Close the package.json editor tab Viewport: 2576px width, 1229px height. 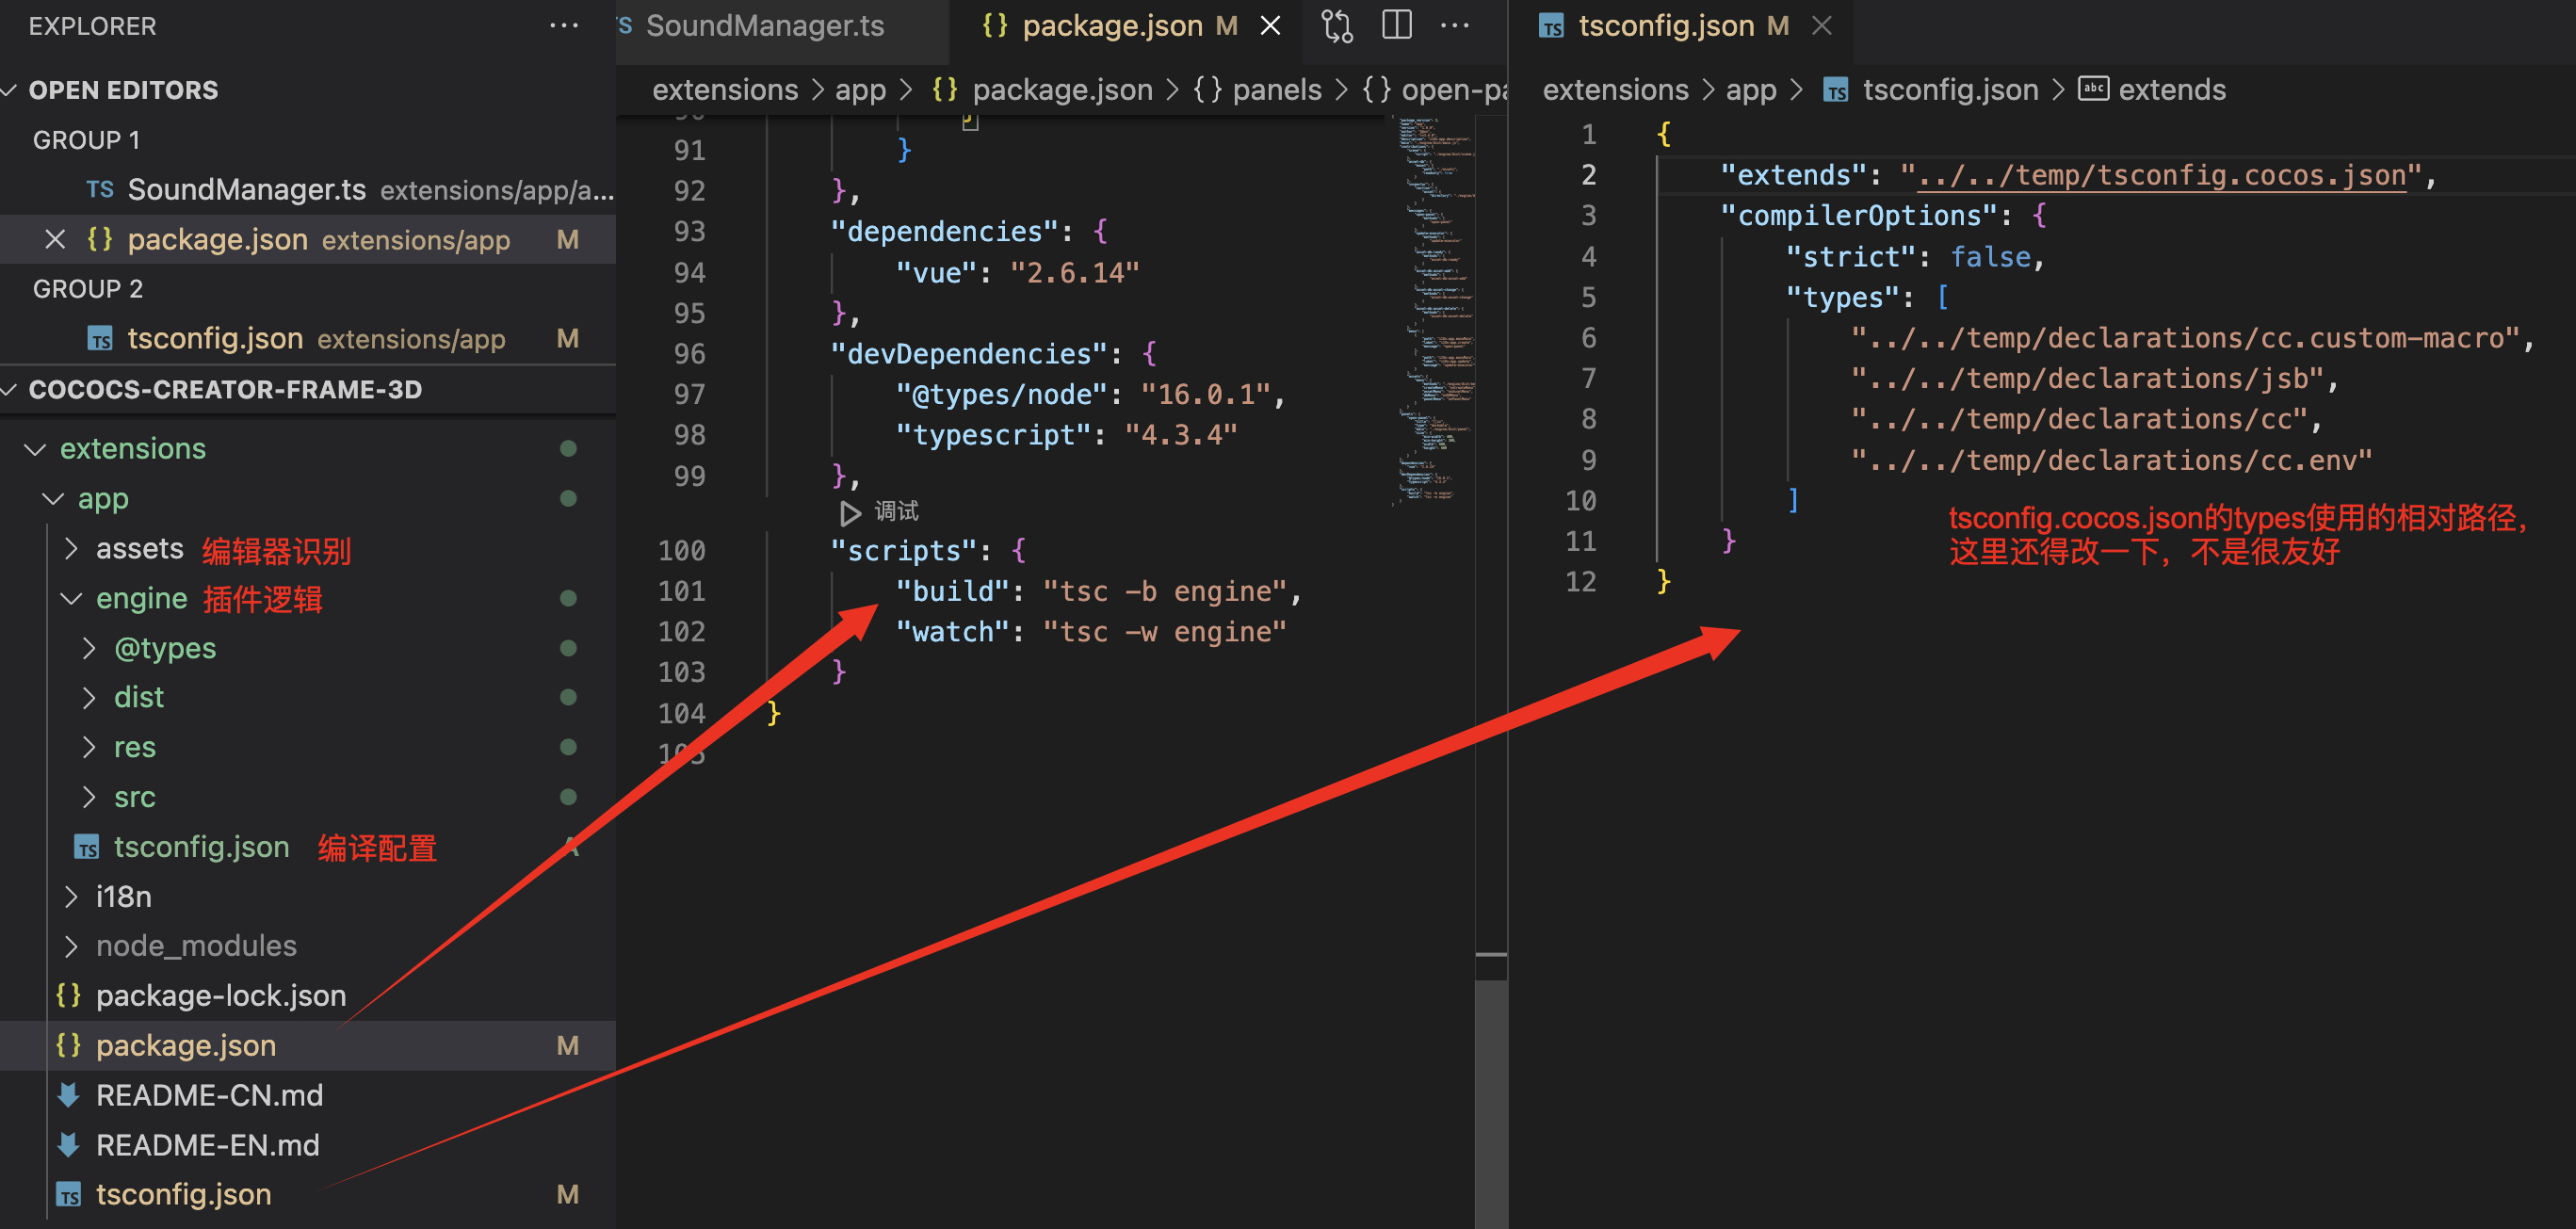(x=1270, y=26)
